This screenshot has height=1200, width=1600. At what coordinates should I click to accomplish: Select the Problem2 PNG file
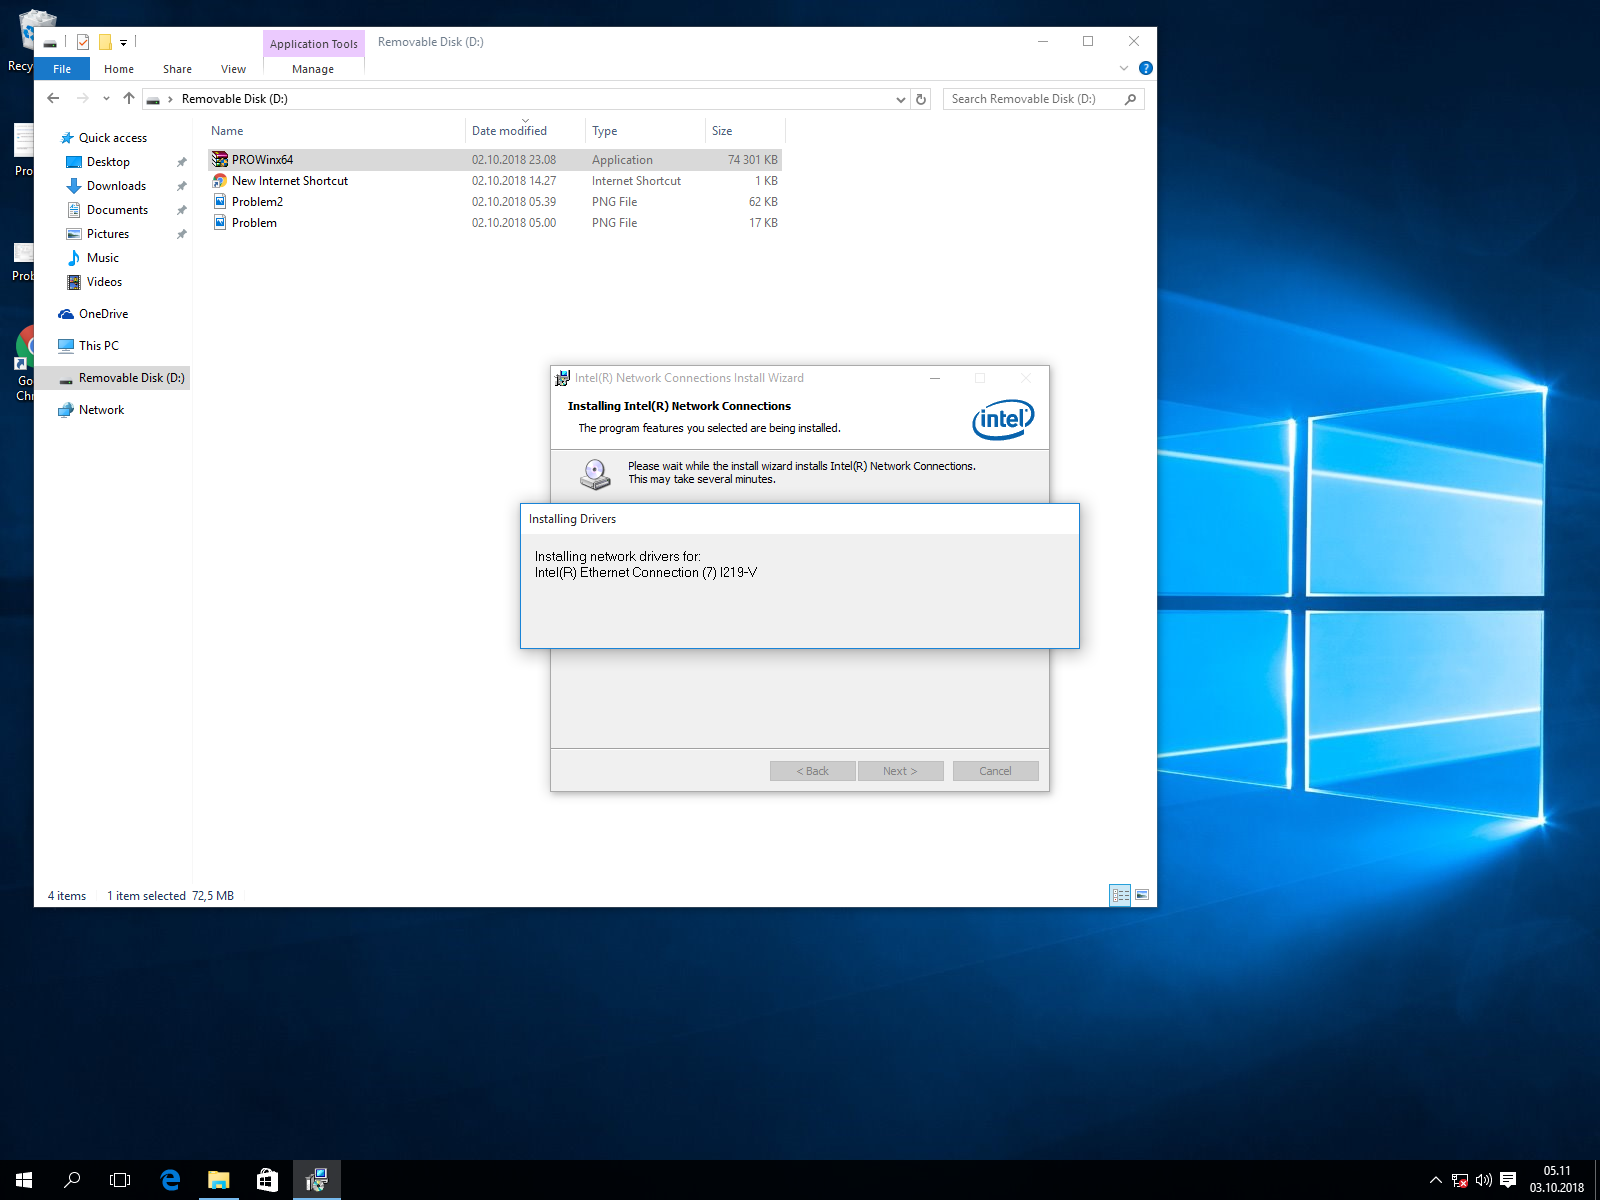click(x=494, y=202)
